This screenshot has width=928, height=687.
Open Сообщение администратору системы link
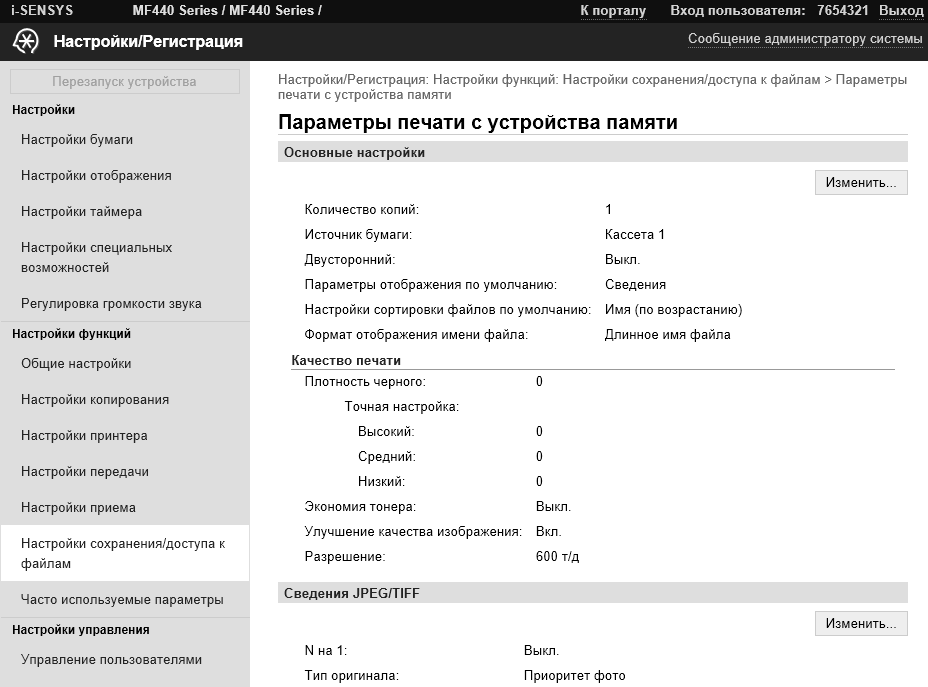coord(805,38)
